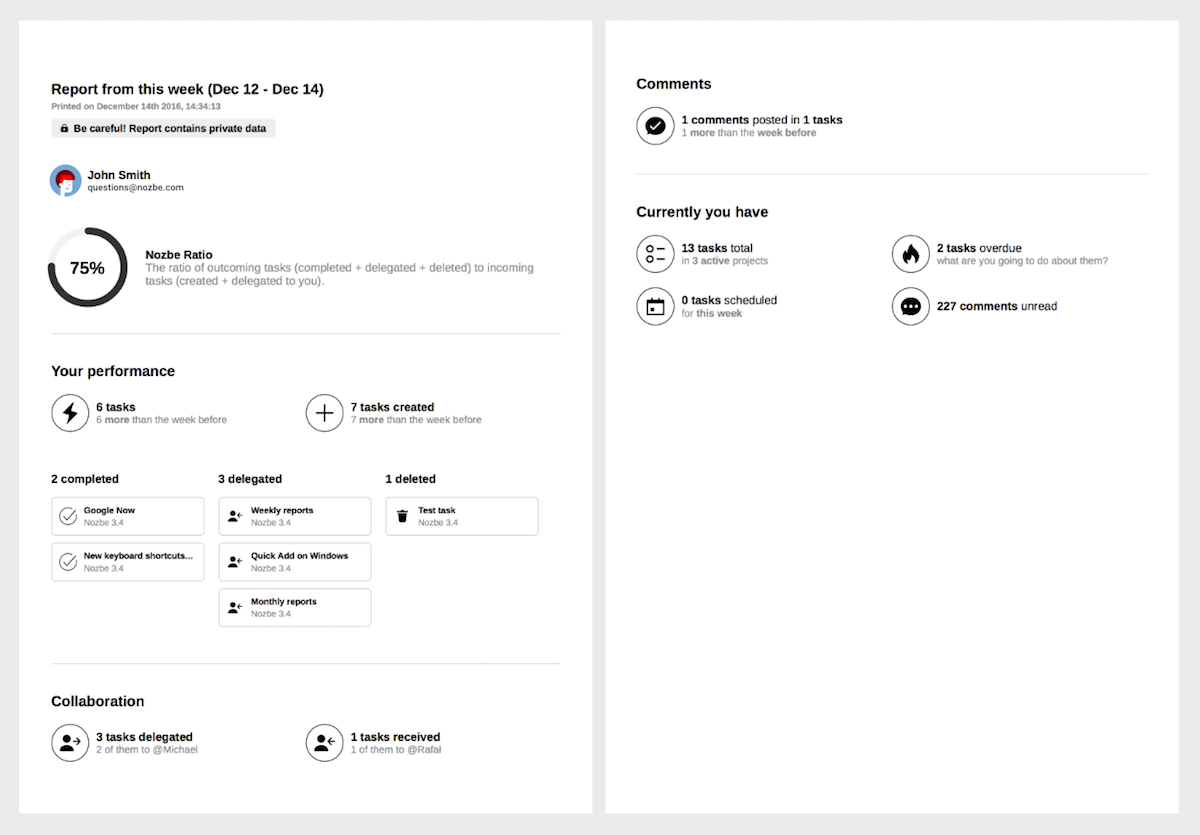Click the '2 tasks overdue' text

(x=979, y=248)
